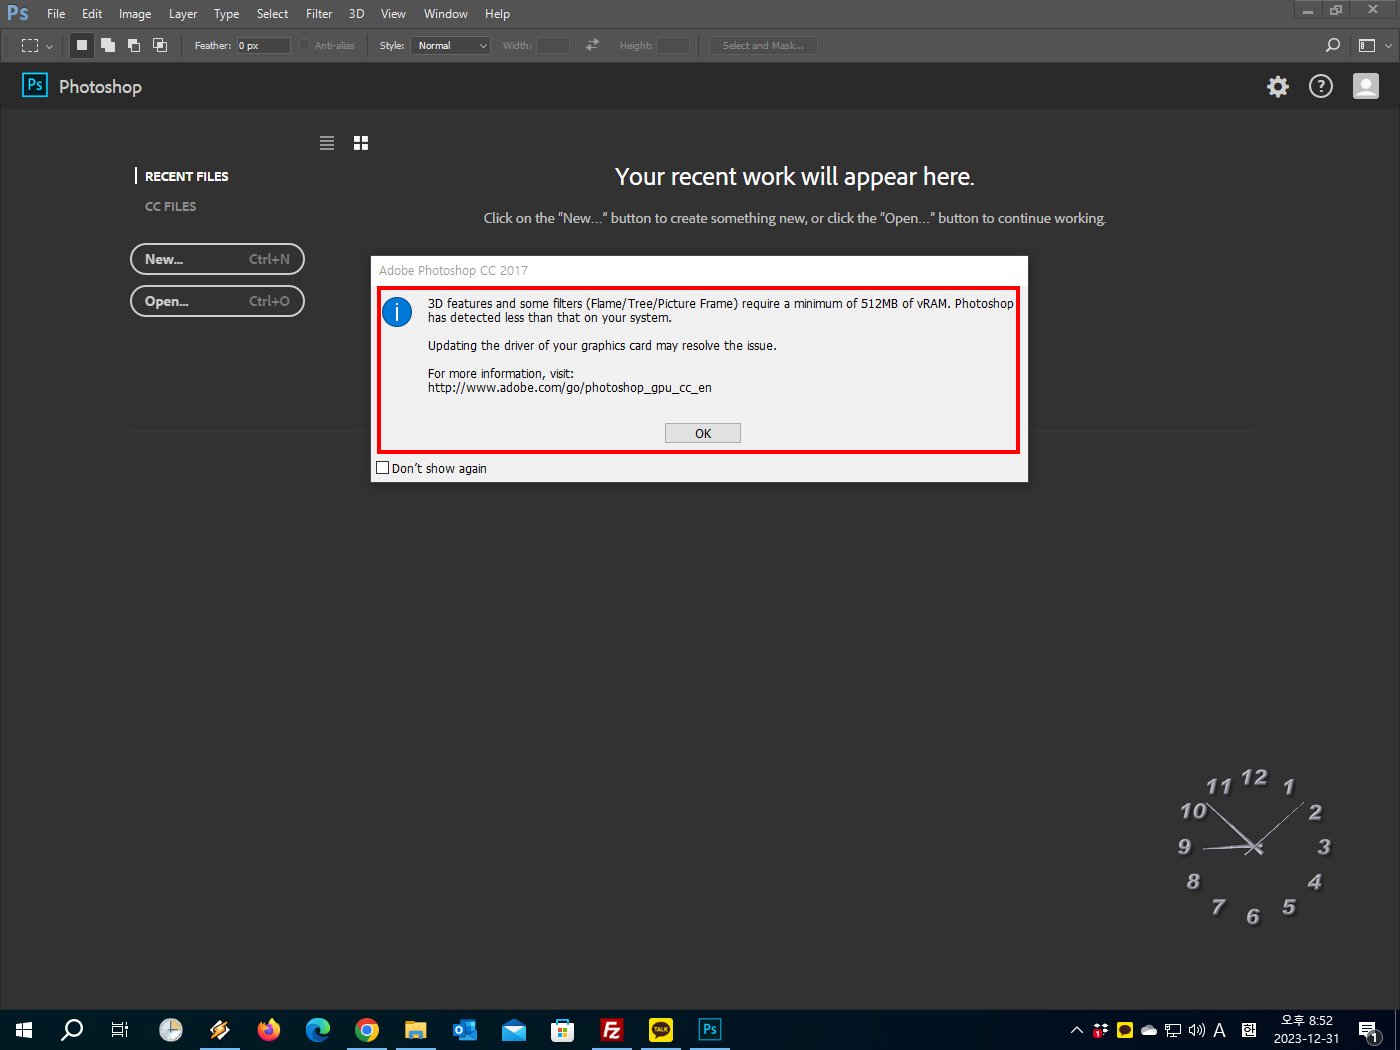Choose Subtract from selection mode icon
Viewport: 1400px width, 1050px height.
[x=134, y=45]
